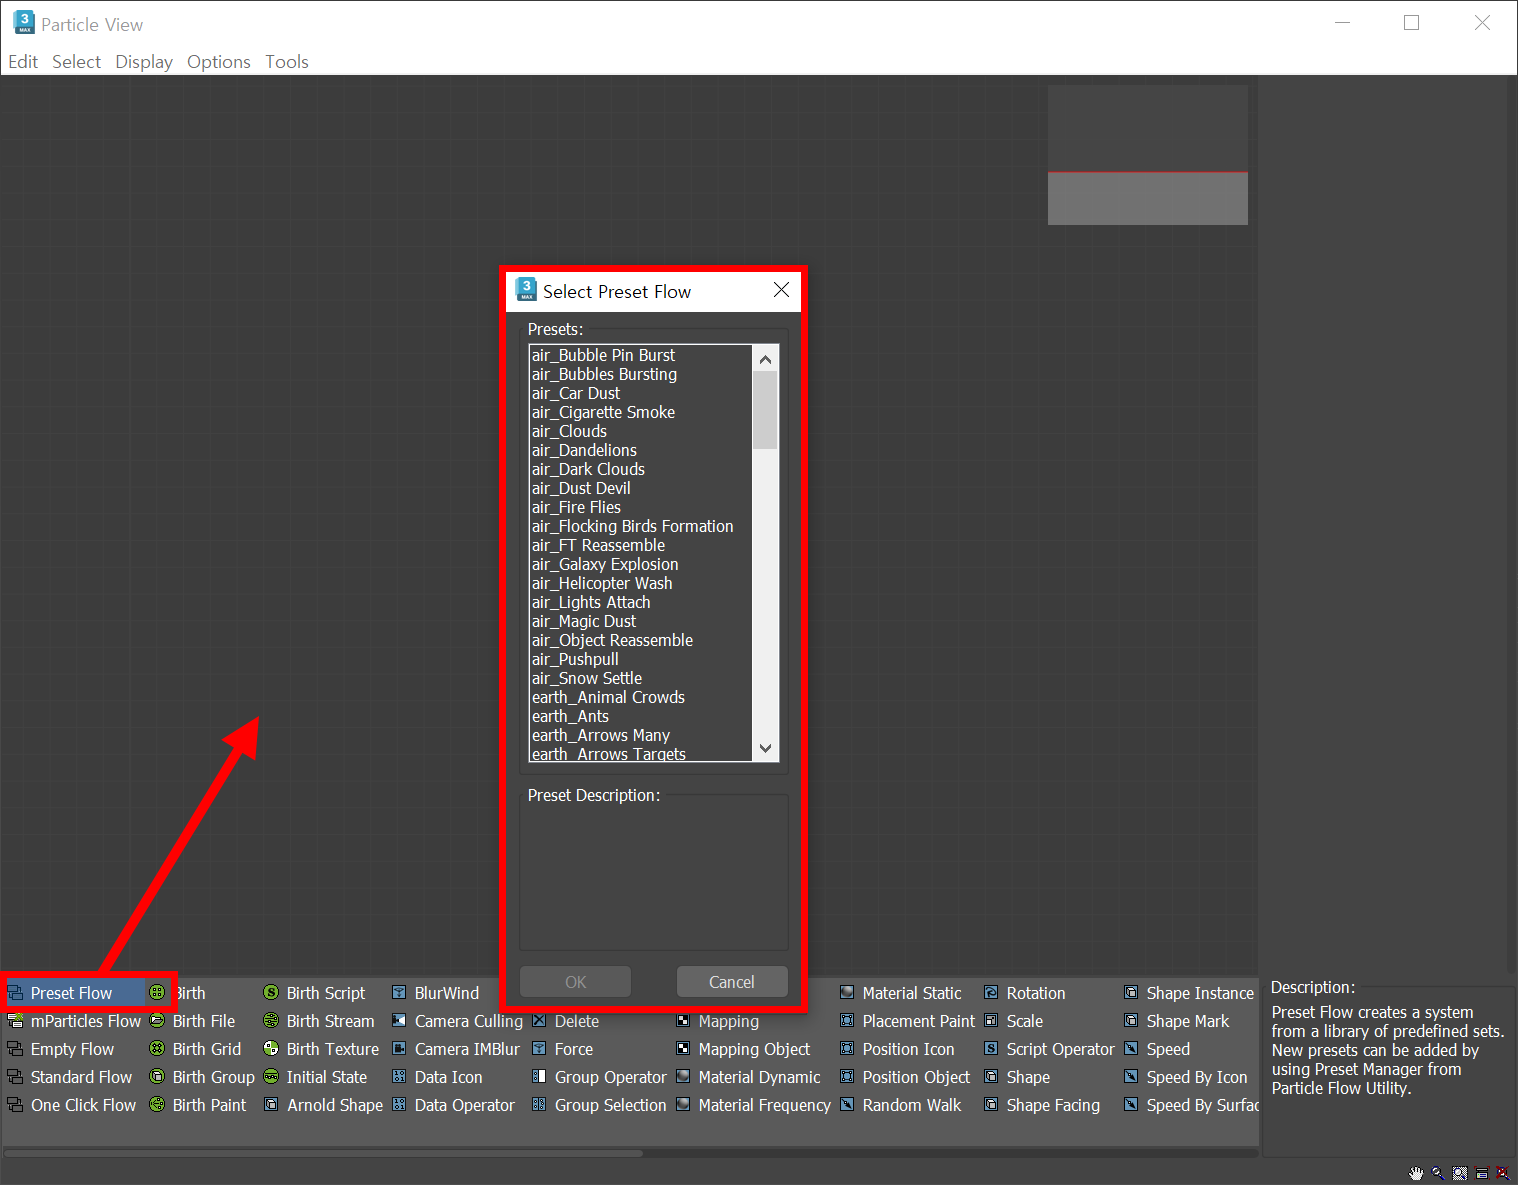Screen dimensions: 1518x1185
Task: Select the Pan tool hand icon
Action: [x=1416, y=1173]
